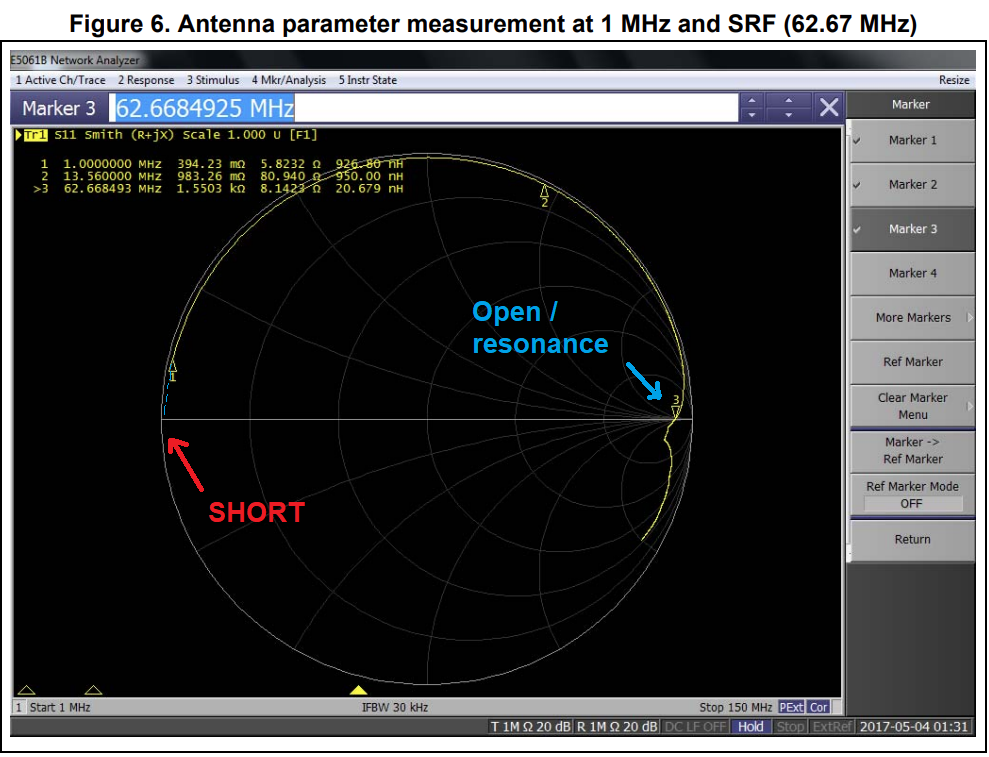
Task: Click the Return button
Action: 911,539
